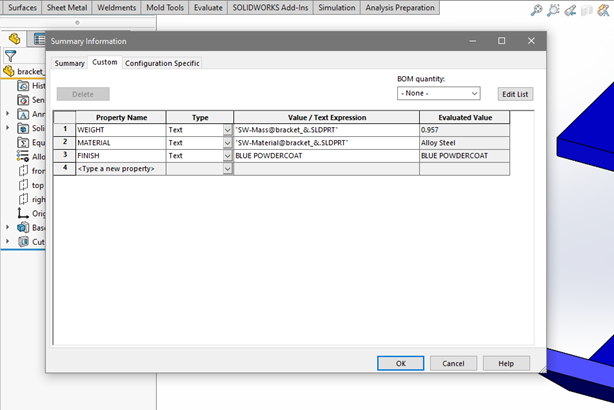Select the Solid Bodies folder icon

tap(23, 128)
